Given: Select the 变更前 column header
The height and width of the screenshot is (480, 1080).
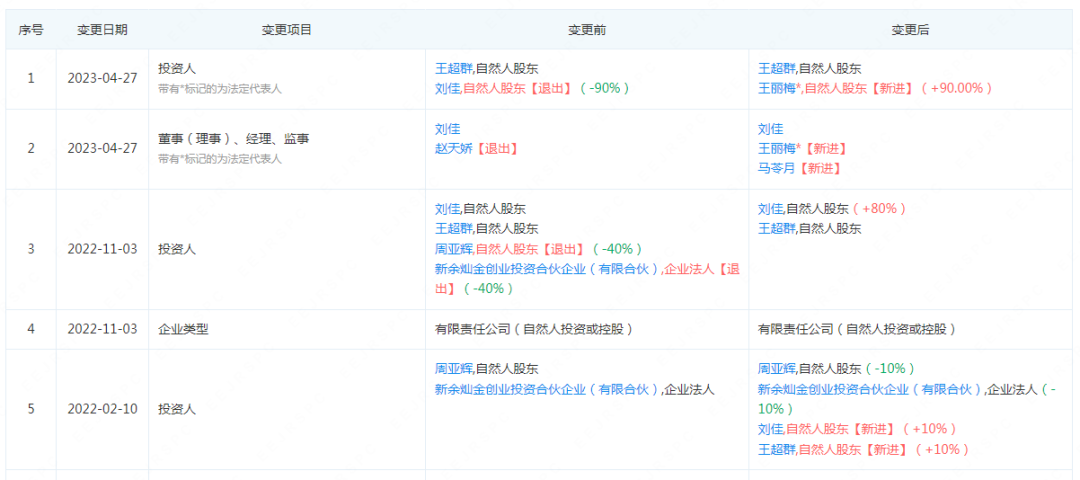Looking at the screenshot, I should [x=586, y=30].
